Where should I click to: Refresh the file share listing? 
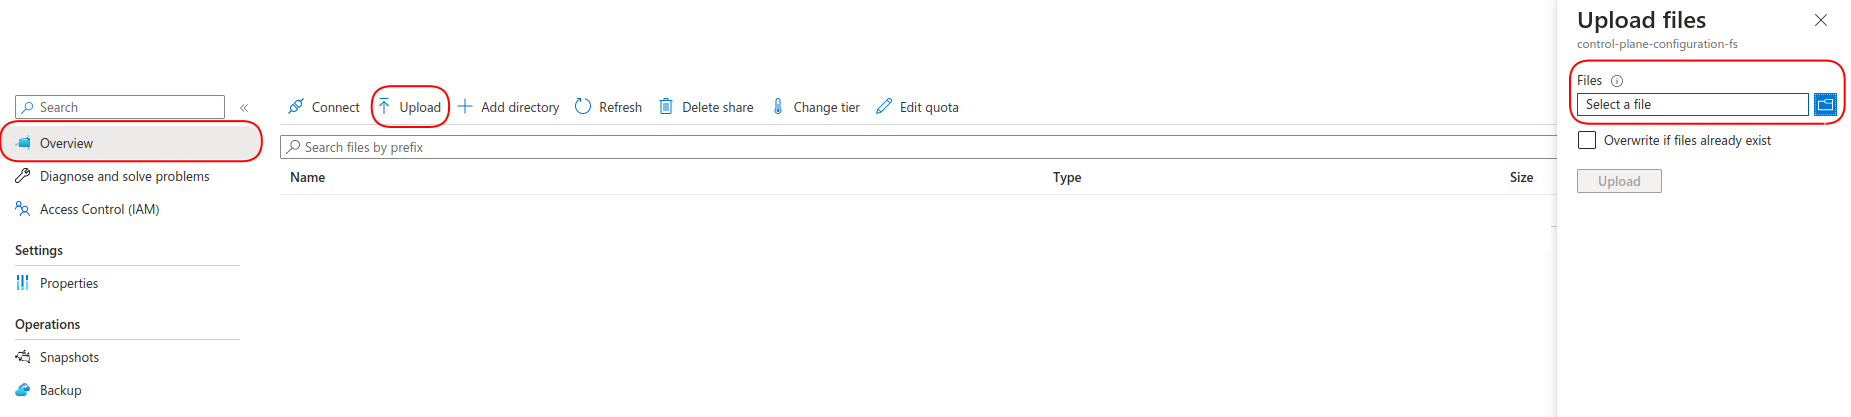[608, 107]
